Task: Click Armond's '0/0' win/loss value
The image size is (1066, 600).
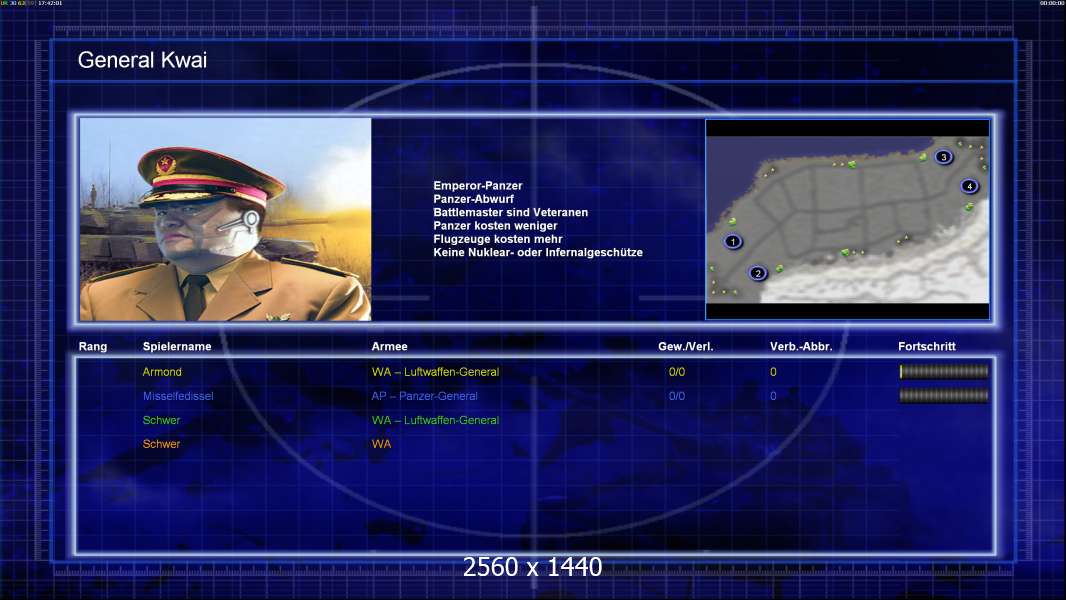Action: coord(676,372)
